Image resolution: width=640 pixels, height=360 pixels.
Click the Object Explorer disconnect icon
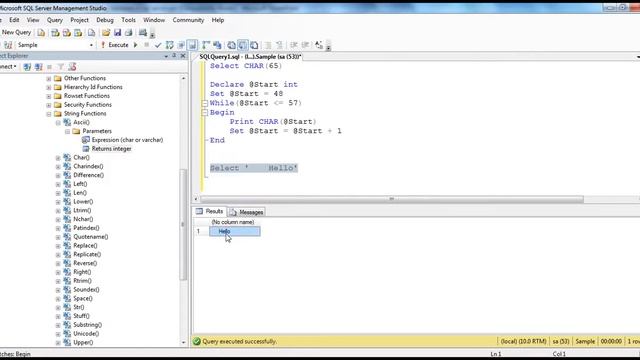(39, 67)
